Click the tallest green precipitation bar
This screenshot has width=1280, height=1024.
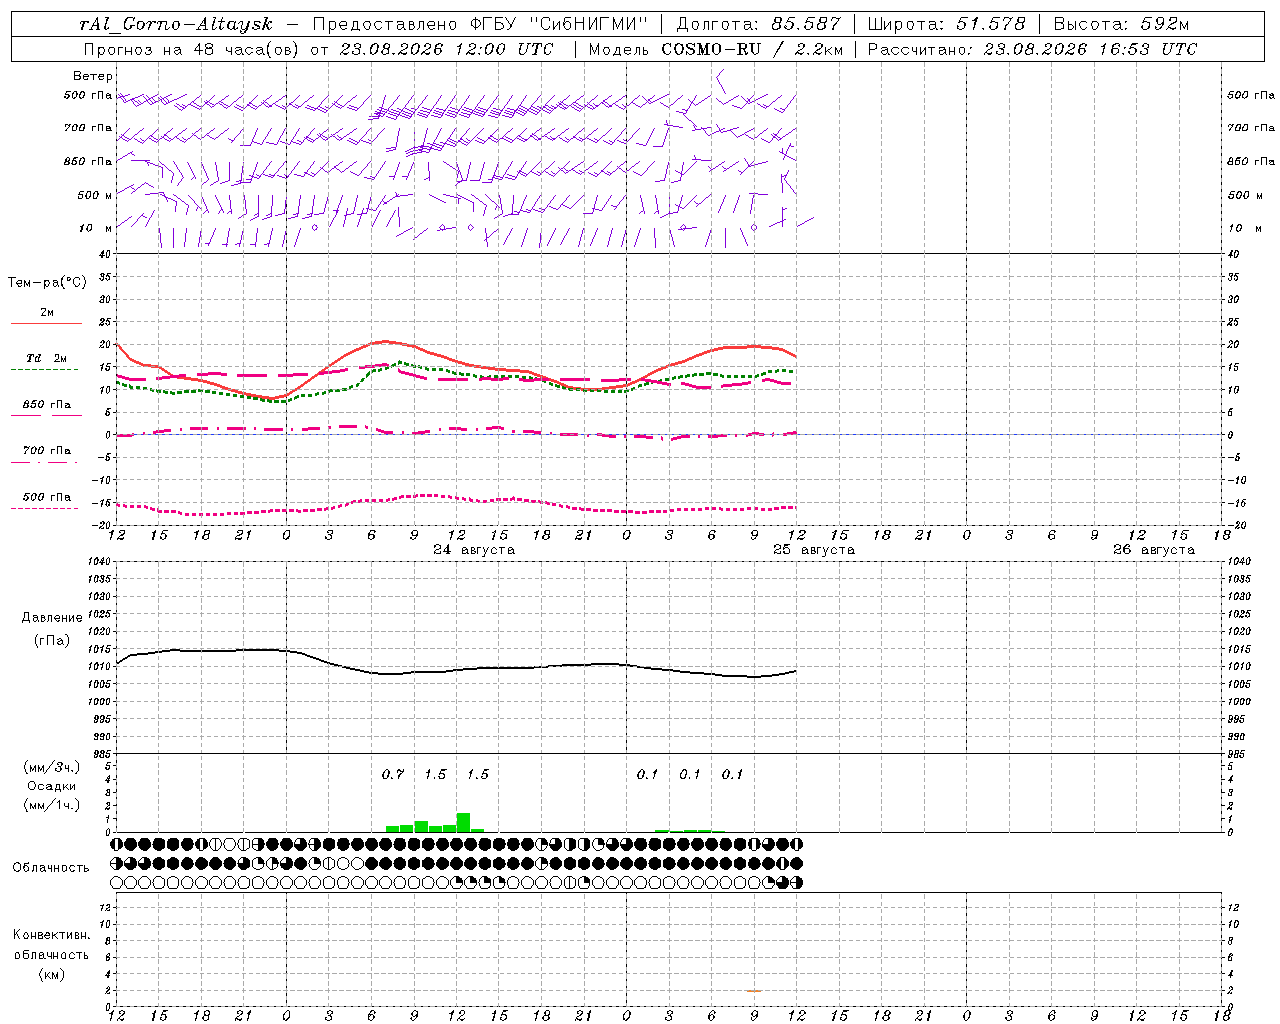(463, 822)
